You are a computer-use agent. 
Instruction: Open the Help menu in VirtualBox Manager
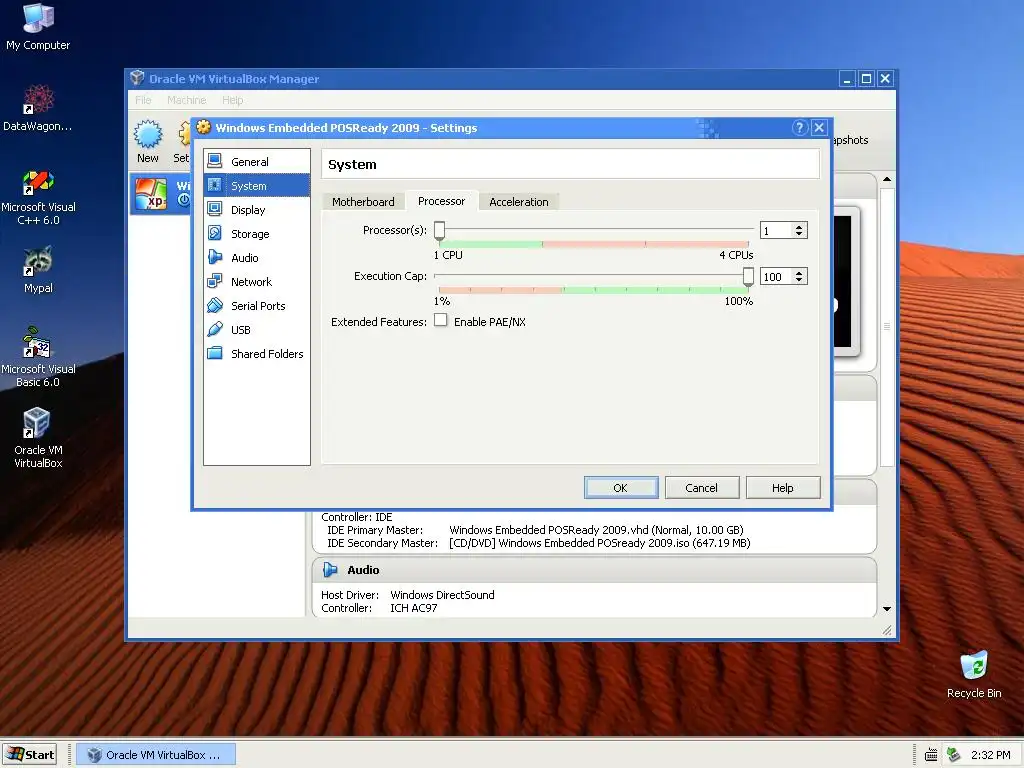tap(232, 100)
